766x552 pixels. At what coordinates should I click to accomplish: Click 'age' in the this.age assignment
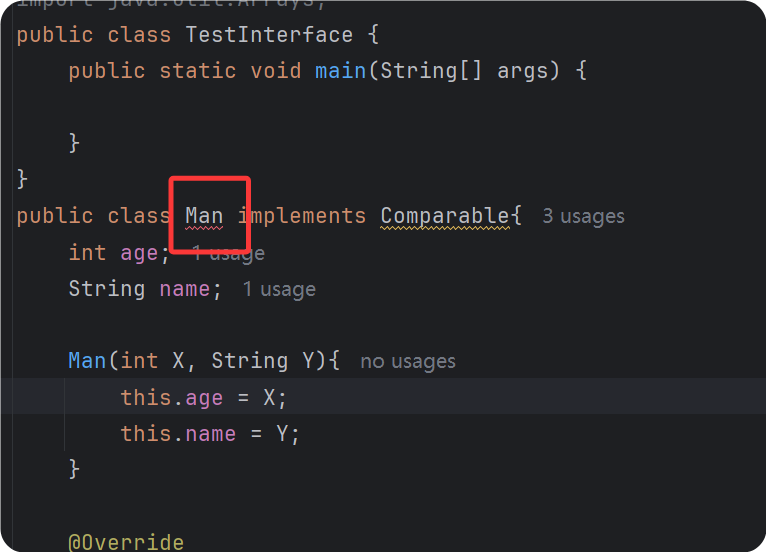(204, 397)
